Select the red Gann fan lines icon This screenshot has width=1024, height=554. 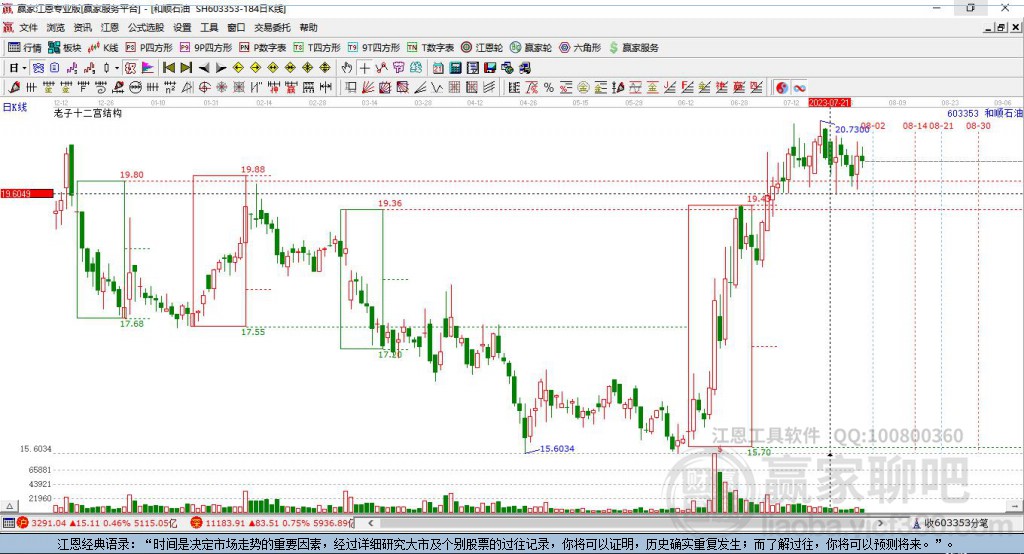tap(368, 88)
